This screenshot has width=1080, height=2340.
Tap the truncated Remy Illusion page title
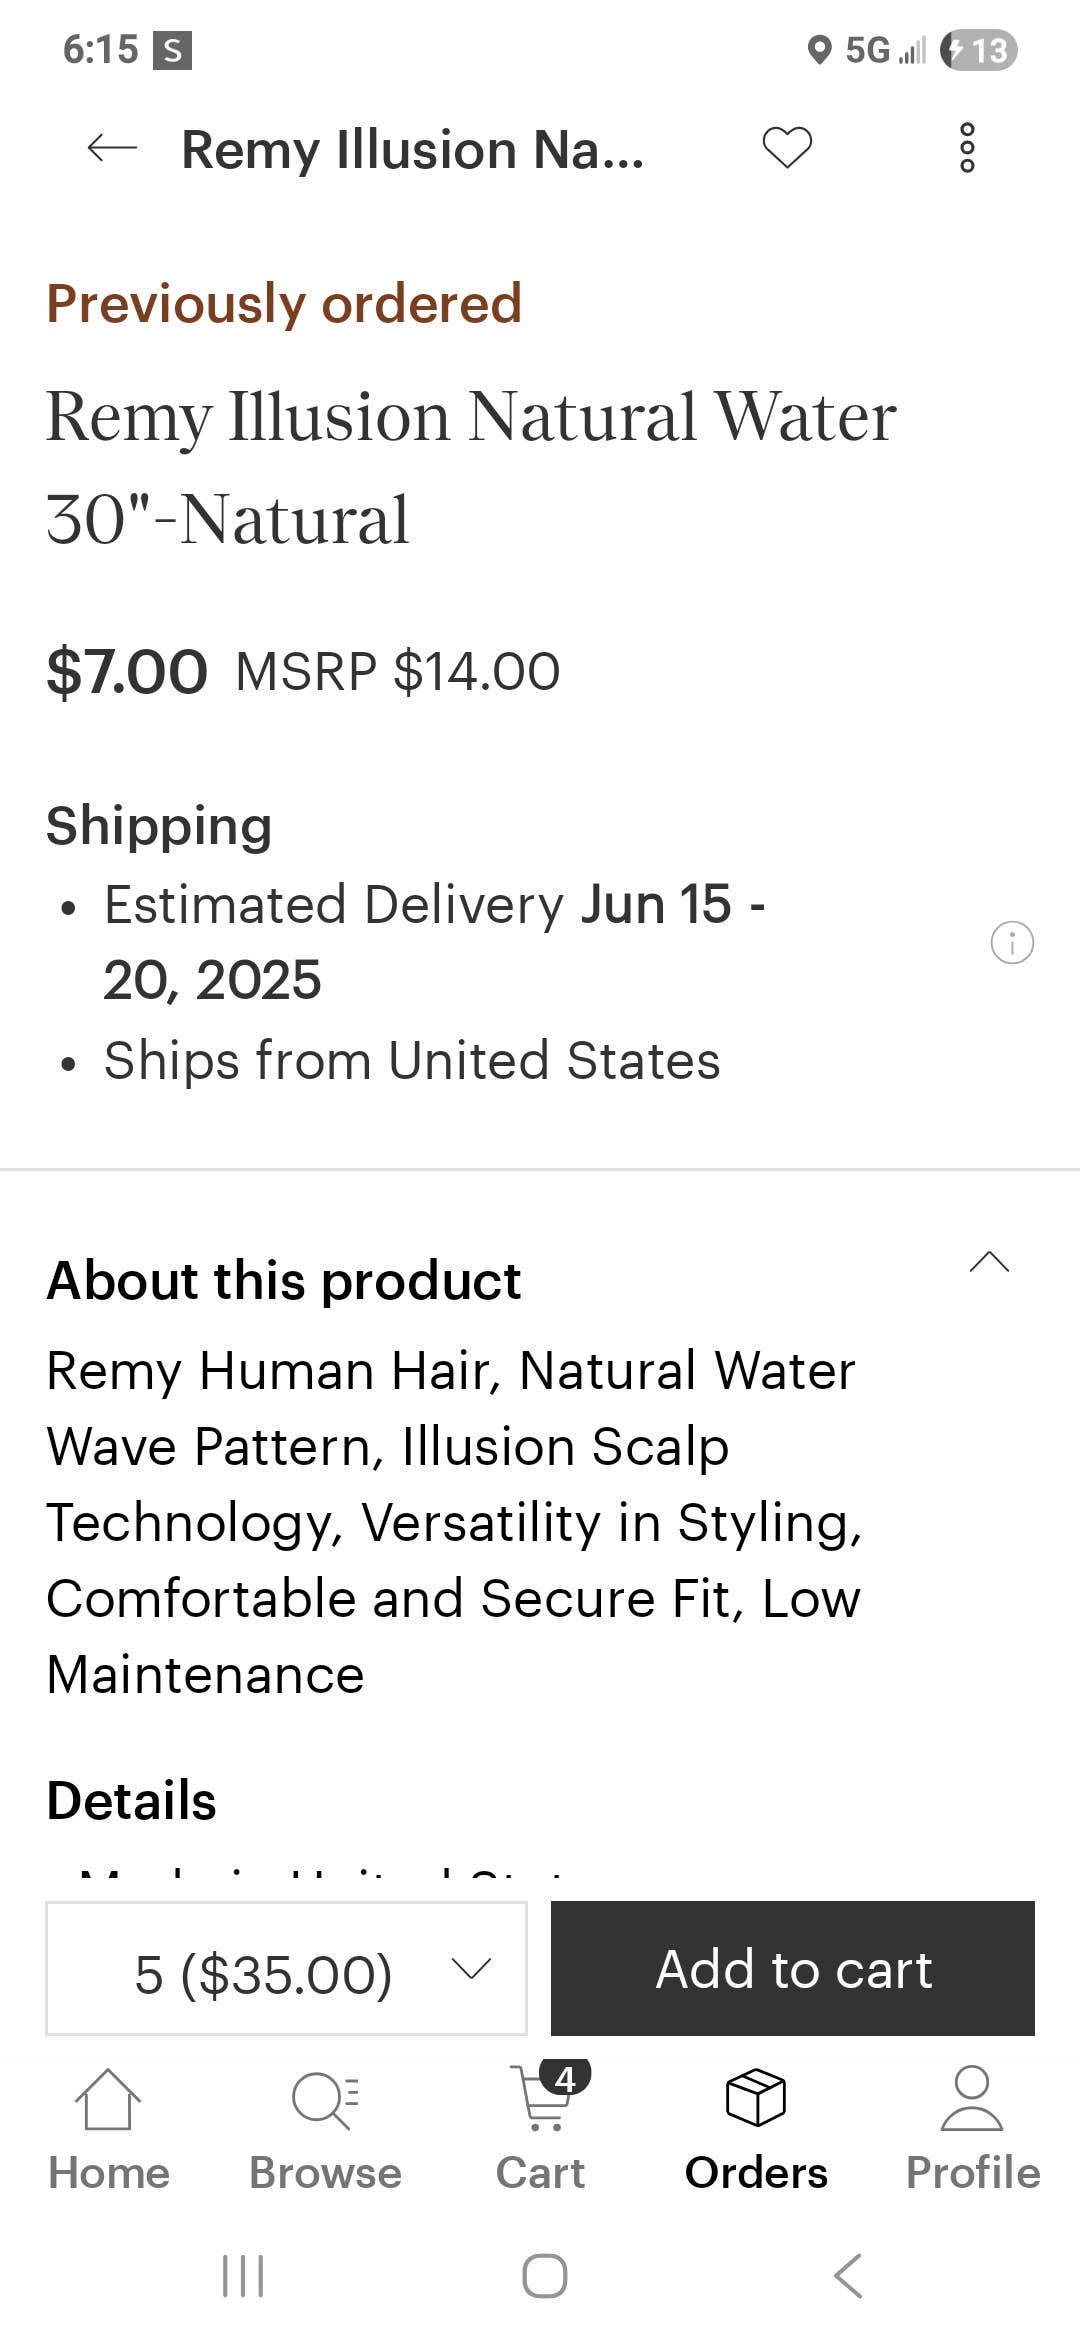click(x=412, y=150)
